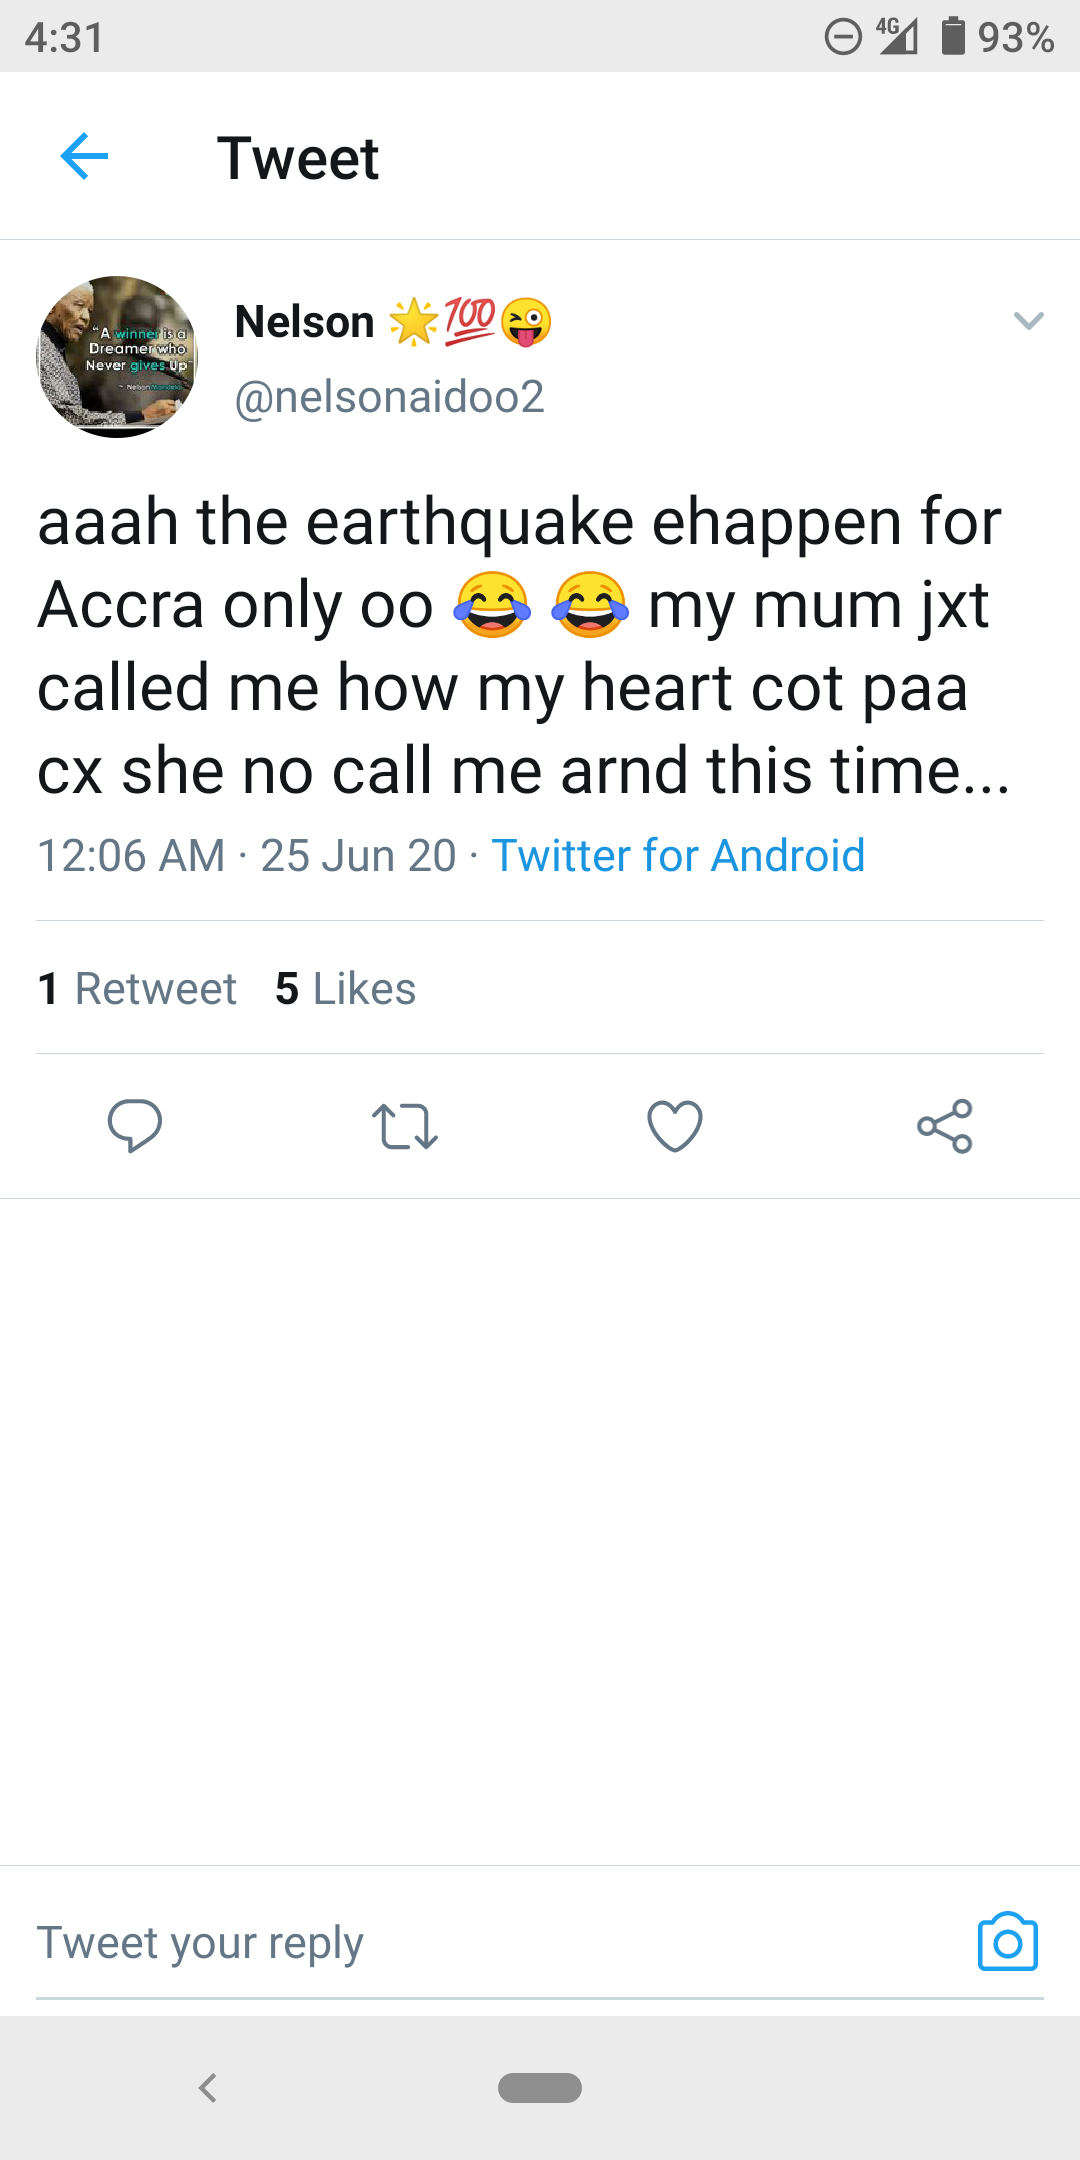Expand the tweet options chevron

point(1028,321)
